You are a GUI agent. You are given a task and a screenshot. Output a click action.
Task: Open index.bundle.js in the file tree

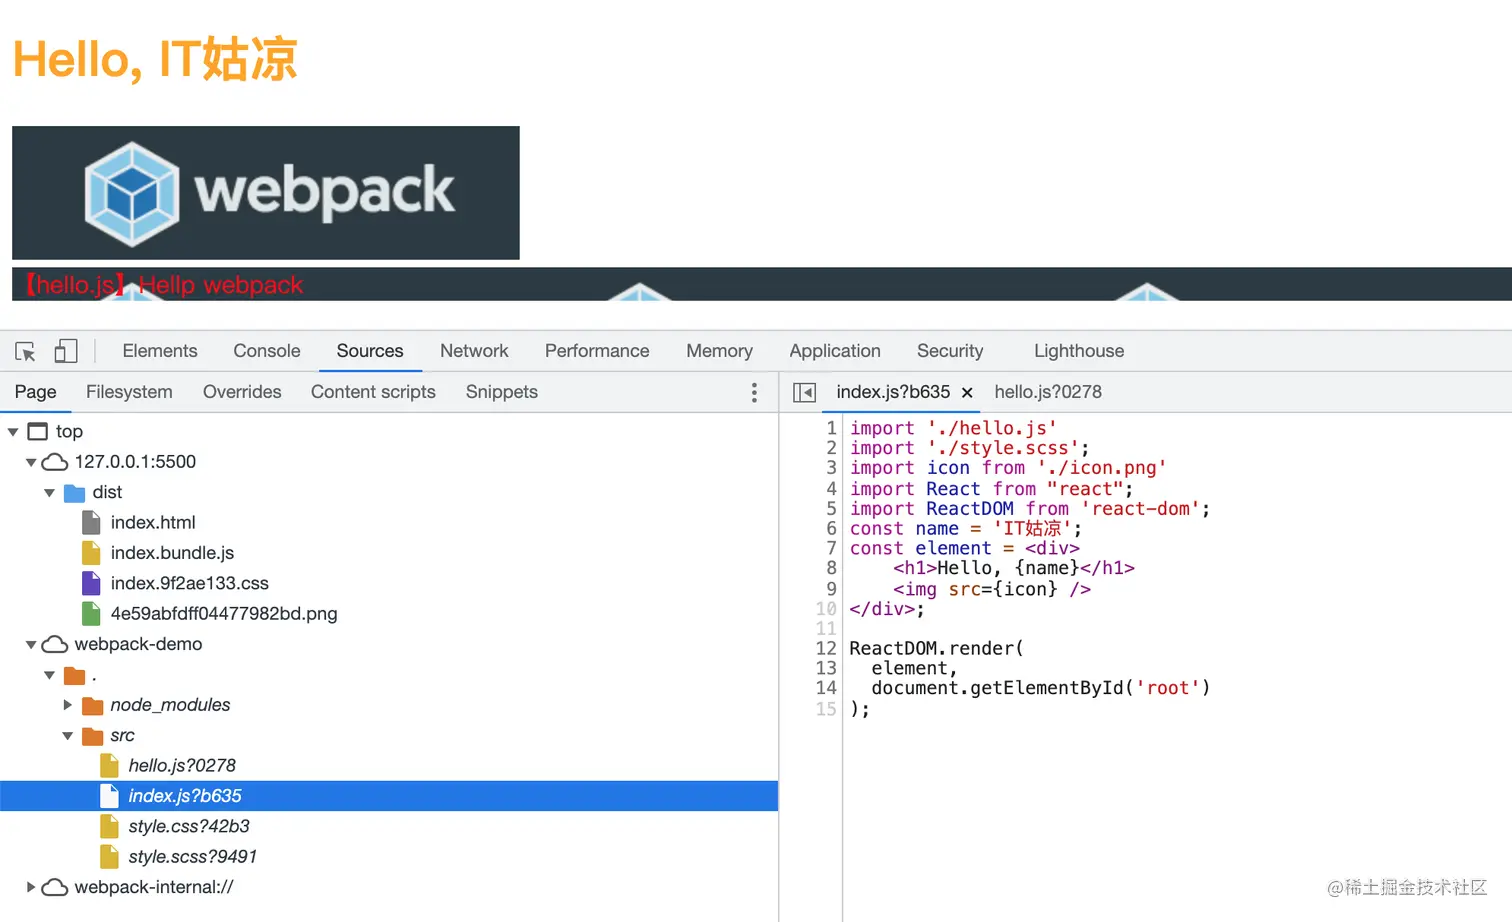point(172,553)
